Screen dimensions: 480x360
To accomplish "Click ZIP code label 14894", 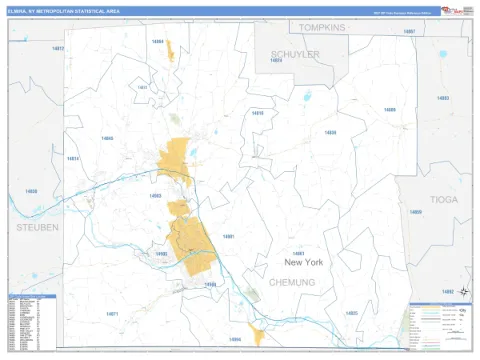I will pyautogui.click(x=235, y=340).
